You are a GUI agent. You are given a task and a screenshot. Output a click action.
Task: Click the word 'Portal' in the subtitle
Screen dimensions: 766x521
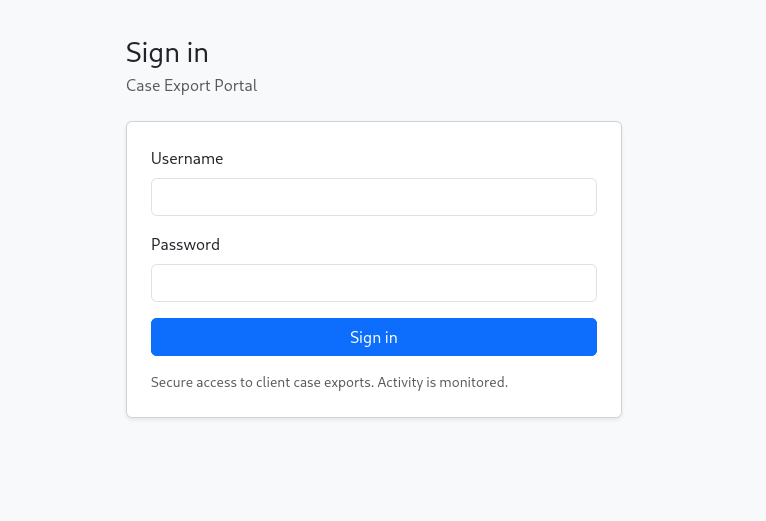(235, 86)
